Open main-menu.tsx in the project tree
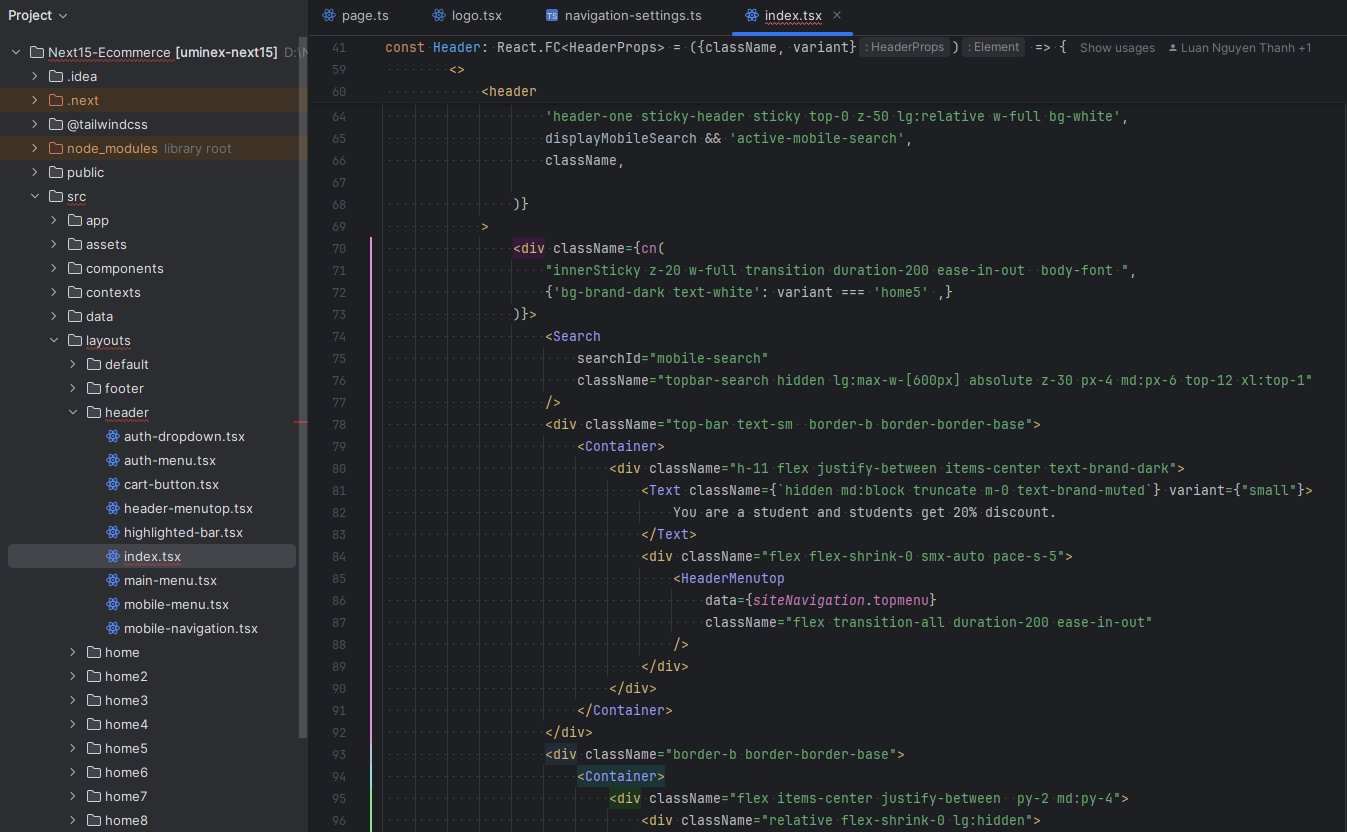 [x=169, y=581]
